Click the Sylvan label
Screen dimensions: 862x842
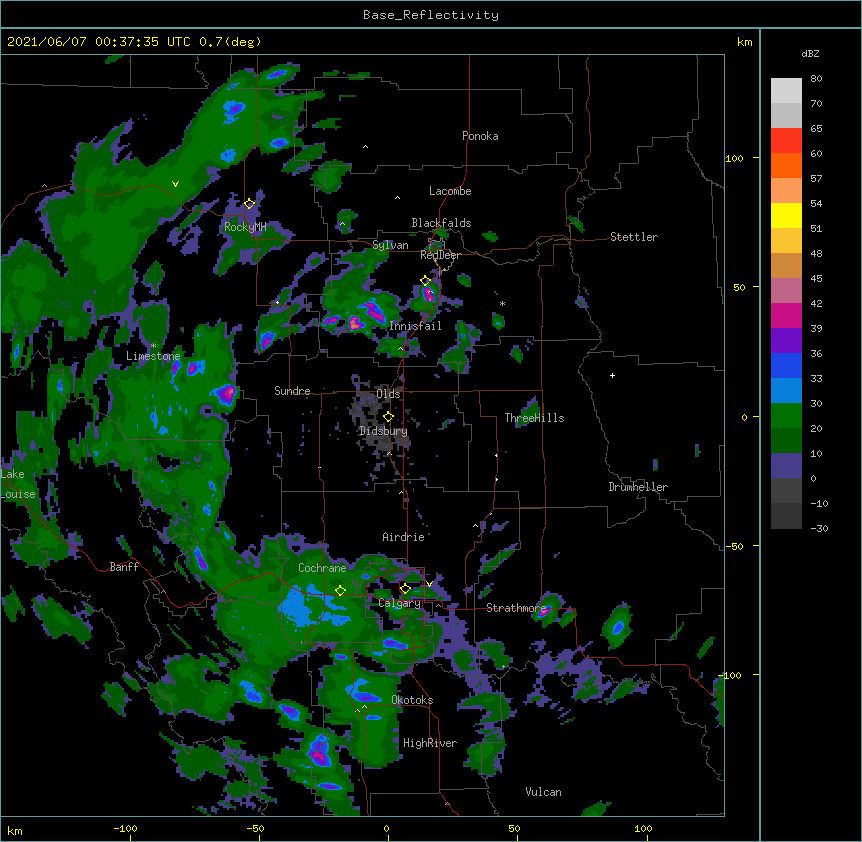point(390,245)
